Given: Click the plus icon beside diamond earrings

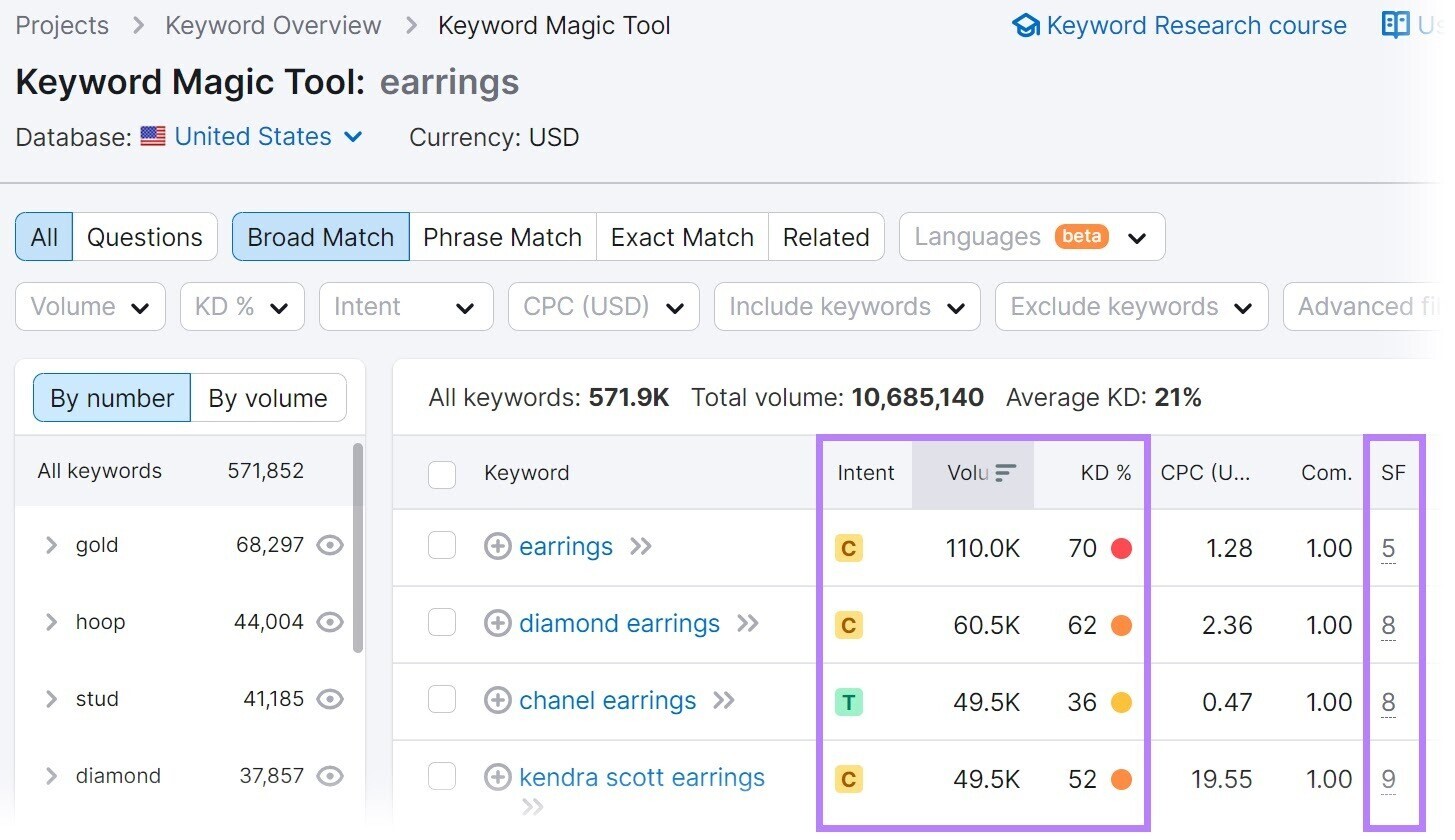Looking at the screenshot, I should pyautogui.click(x=497, y=623).
